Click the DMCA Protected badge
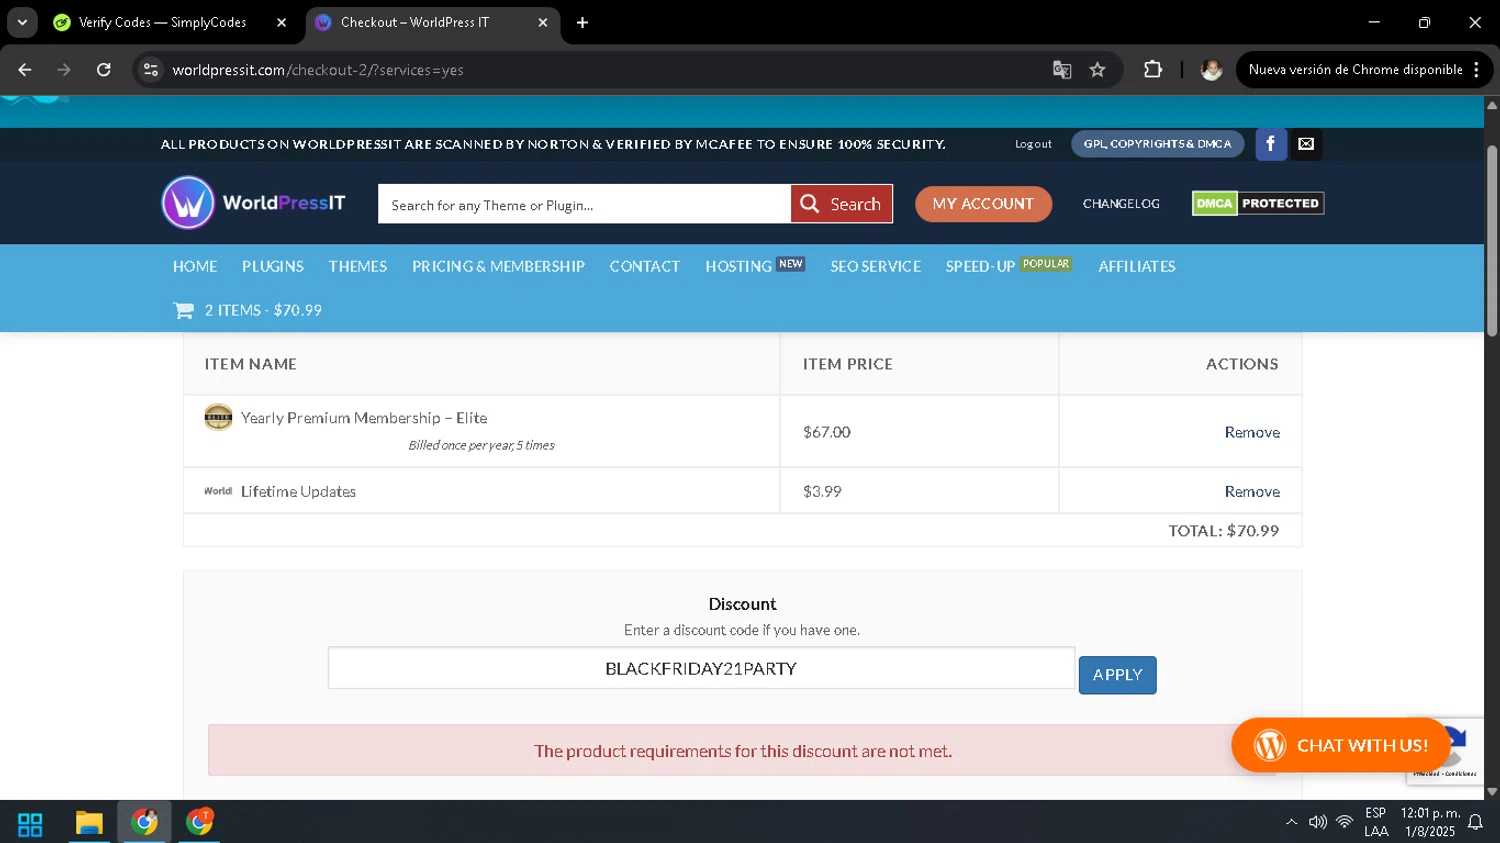Viewport: 1500px width, 843px height. tap(1258, 203)
